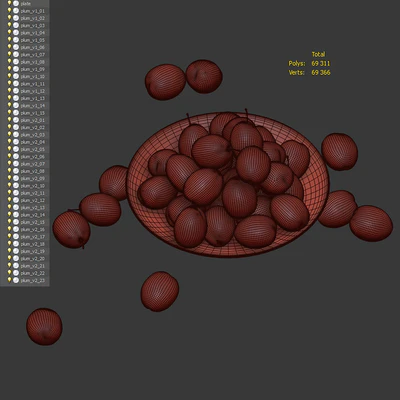Click the object icon beside plum_v2_11
The width and height of the screenshot is (400, 400).
point(16,193)
